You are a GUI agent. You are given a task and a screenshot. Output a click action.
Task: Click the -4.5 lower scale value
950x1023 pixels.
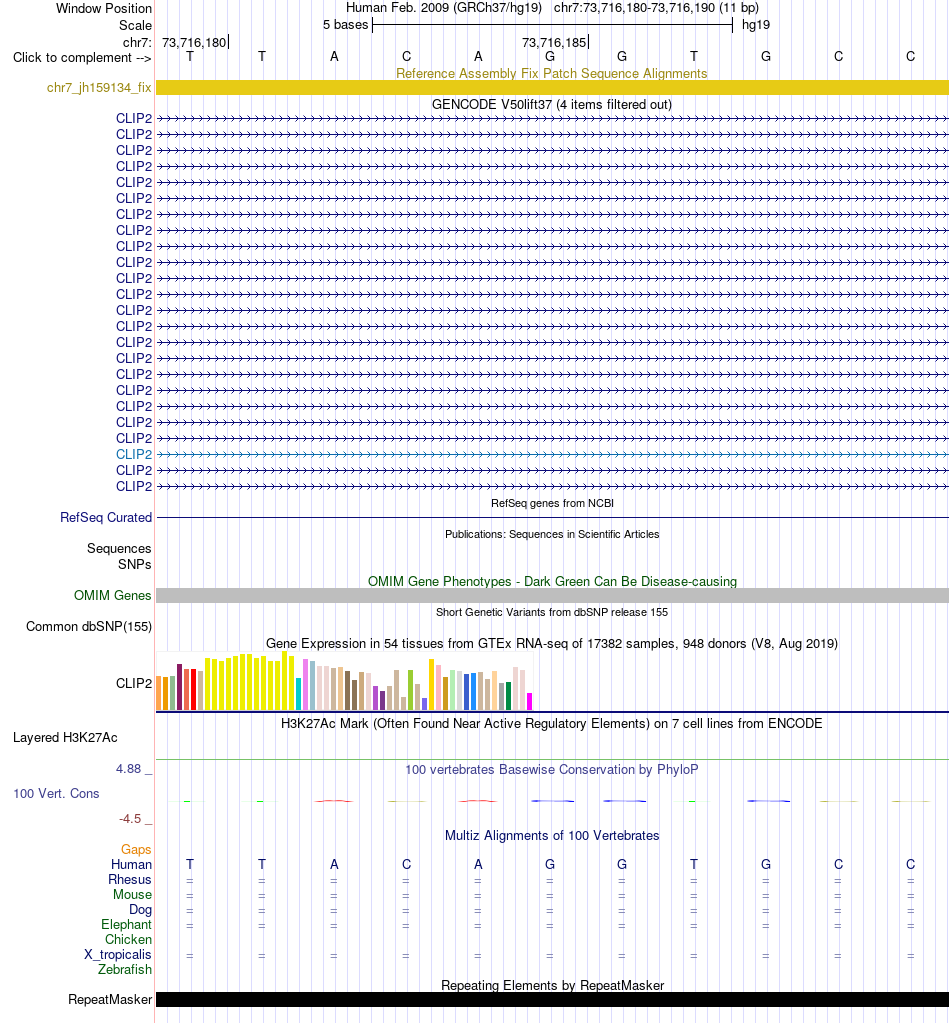pyautogui.click(x=130, y=819)
